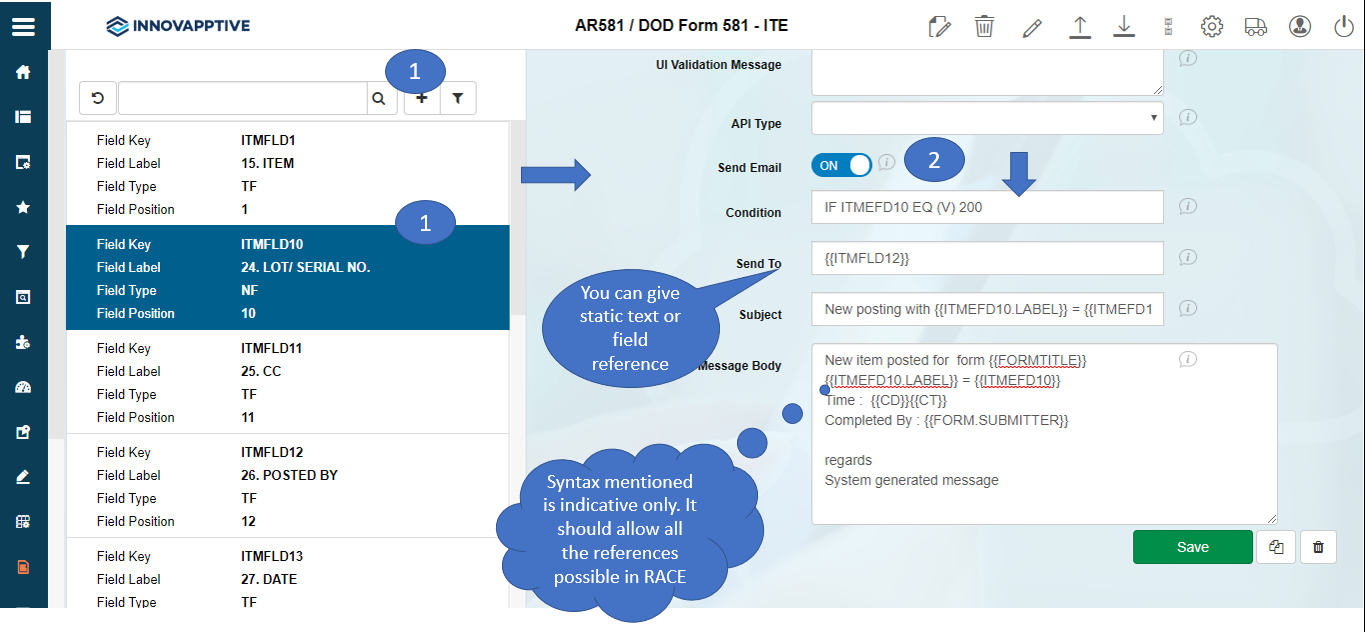Toggle the Send Email switch off
Viewport: 1366px width, 632px height.
[x=841, y=166]
